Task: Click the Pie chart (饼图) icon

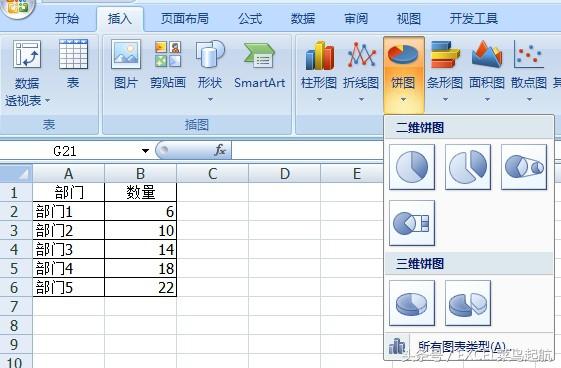Action: pos(403,54)
